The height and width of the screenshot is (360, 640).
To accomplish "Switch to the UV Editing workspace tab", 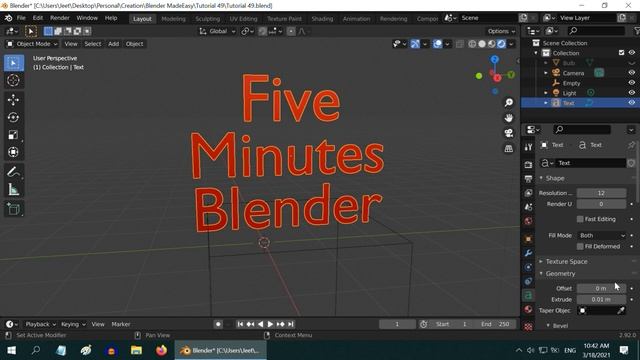I will pyautogui.click(x=243, y=19).
